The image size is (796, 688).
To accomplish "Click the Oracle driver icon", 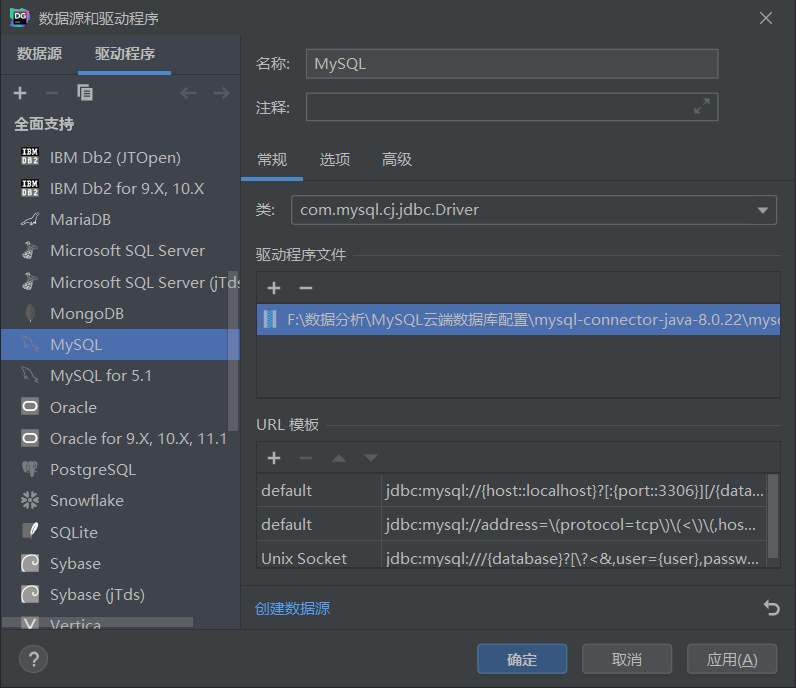I will tap(30, 407).
